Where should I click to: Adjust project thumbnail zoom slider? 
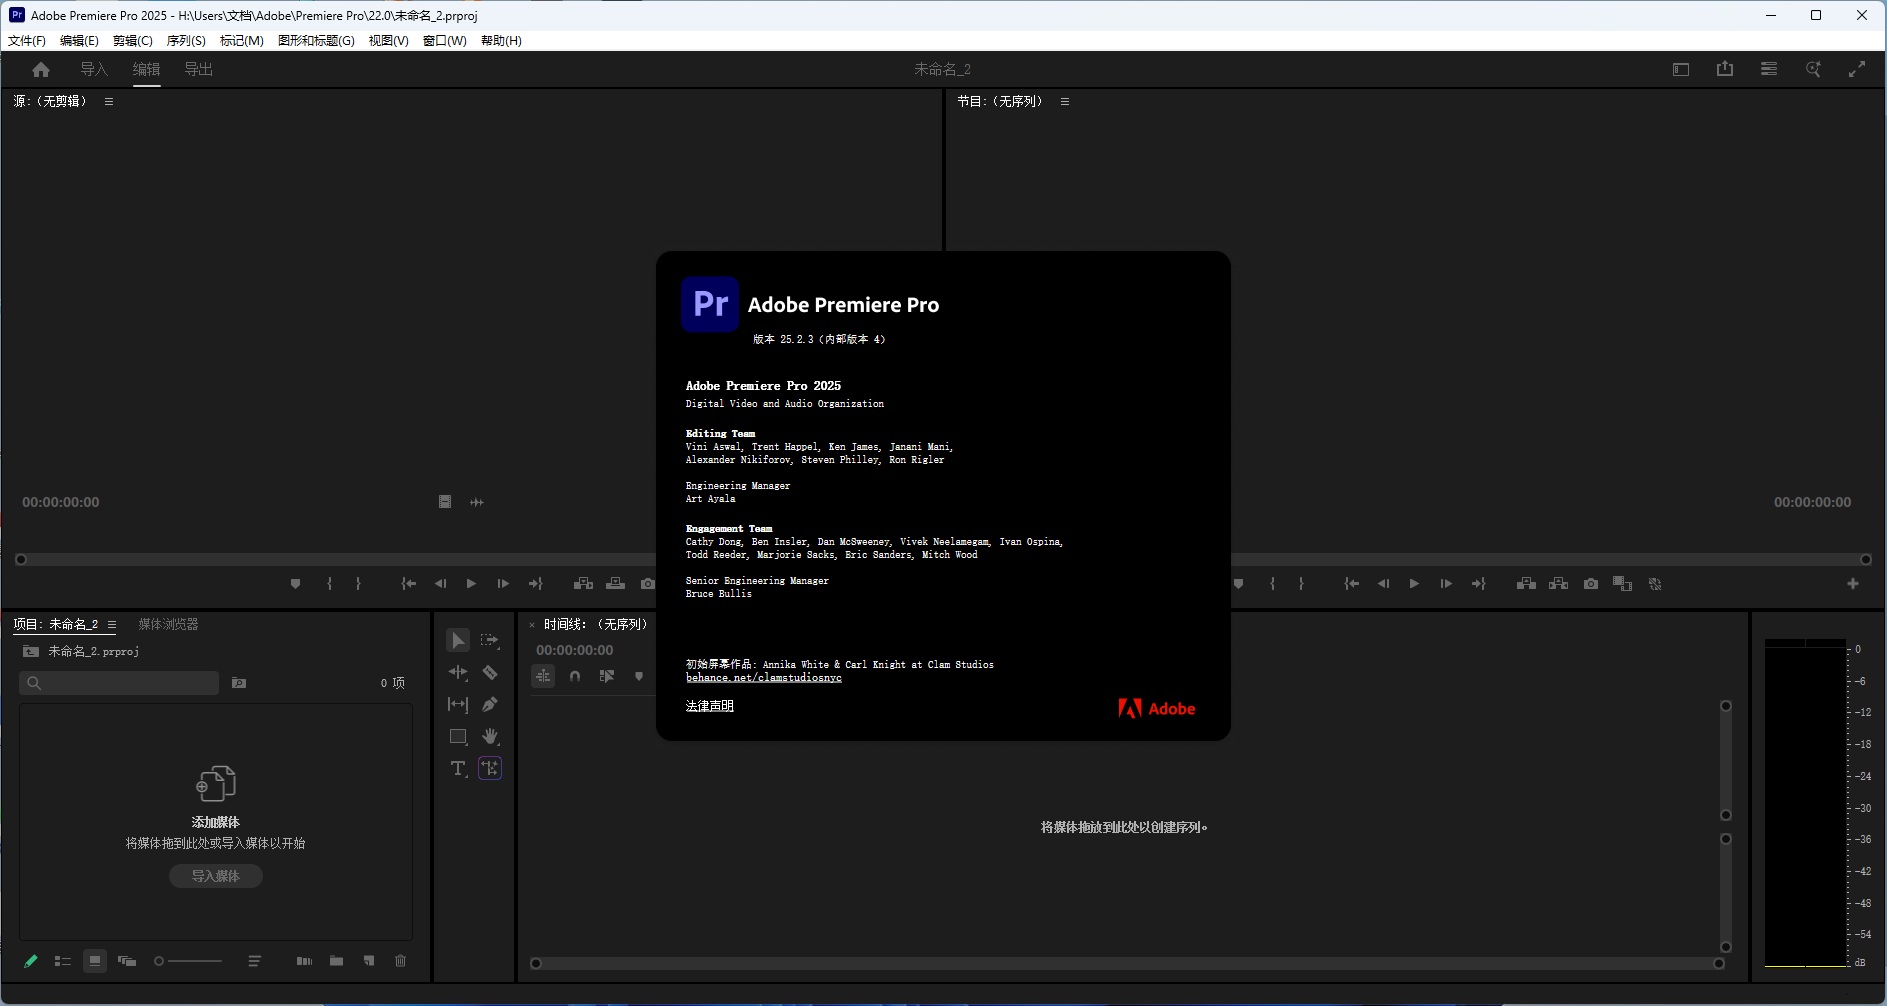click(x=188, y=961)
